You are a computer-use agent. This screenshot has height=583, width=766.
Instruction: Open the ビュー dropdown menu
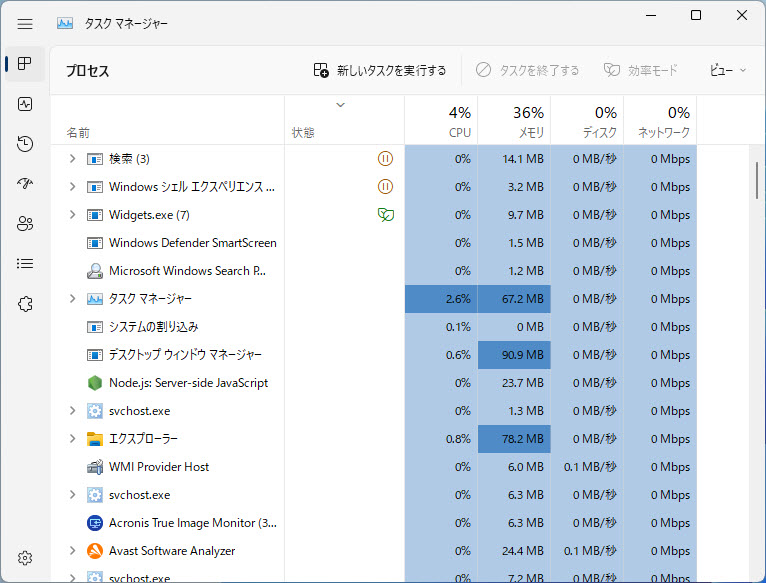point(728,70)
